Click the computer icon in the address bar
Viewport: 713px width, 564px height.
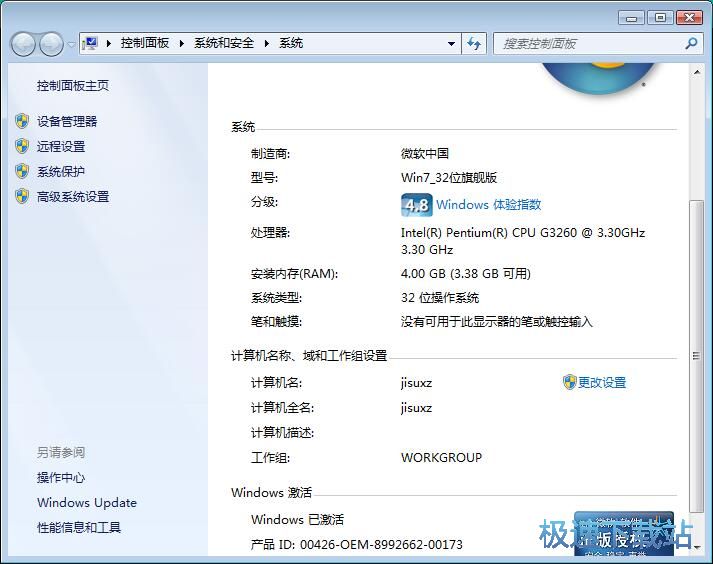click(x=91, y=43)
